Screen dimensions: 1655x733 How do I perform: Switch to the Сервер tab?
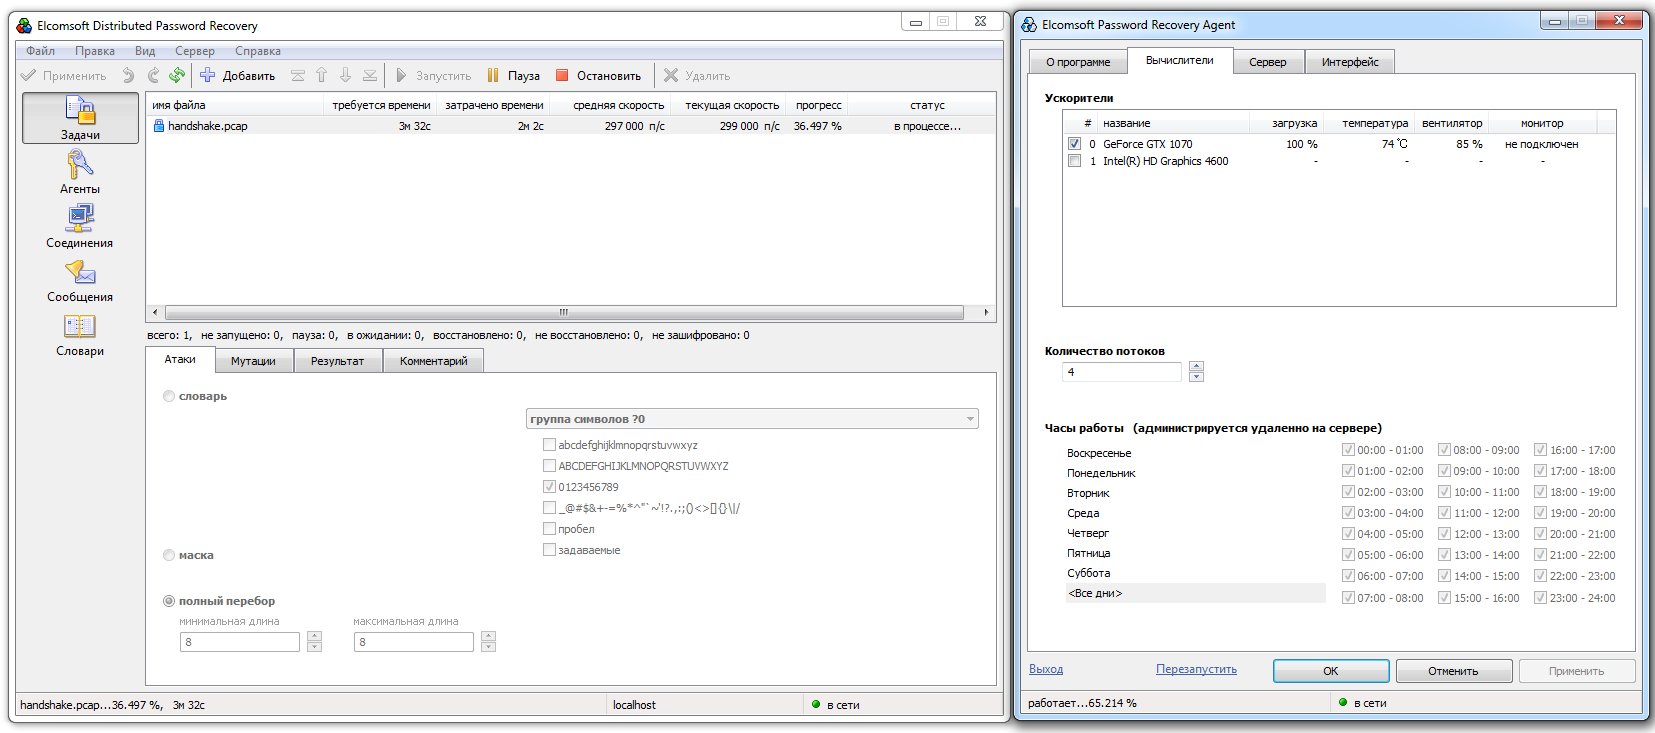[x=1267, y=62]
